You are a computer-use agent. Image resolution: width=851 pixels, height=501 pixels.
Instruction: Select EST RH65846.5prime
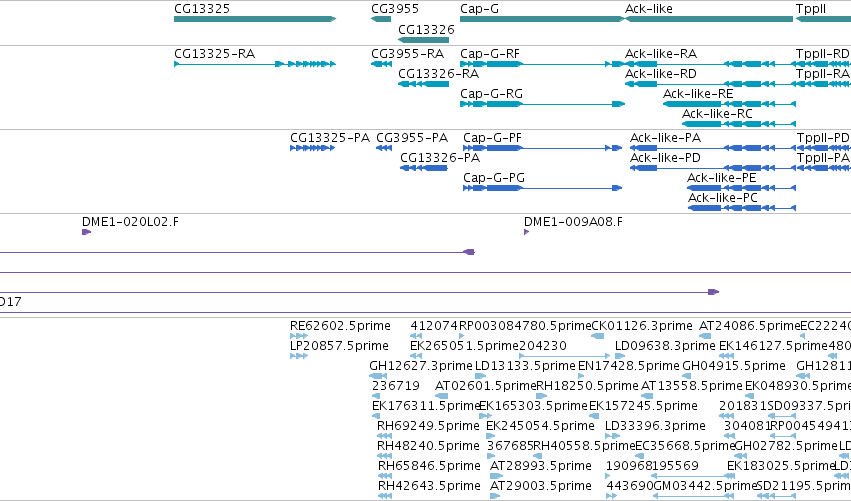pos(429,466)
